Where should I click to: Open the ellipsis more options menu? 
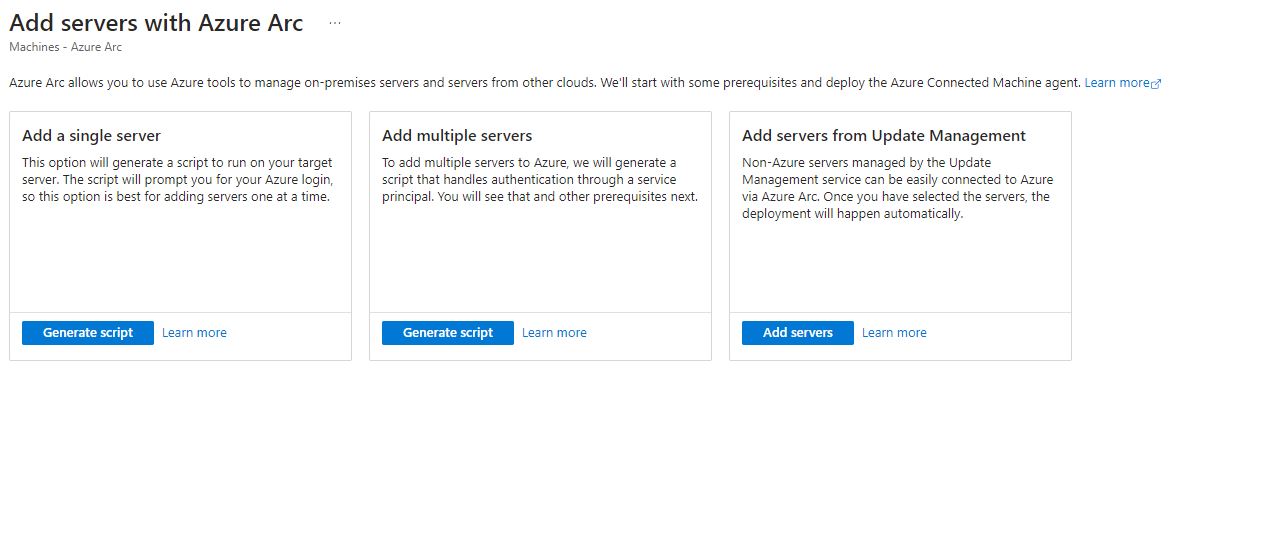pos(335,23)
